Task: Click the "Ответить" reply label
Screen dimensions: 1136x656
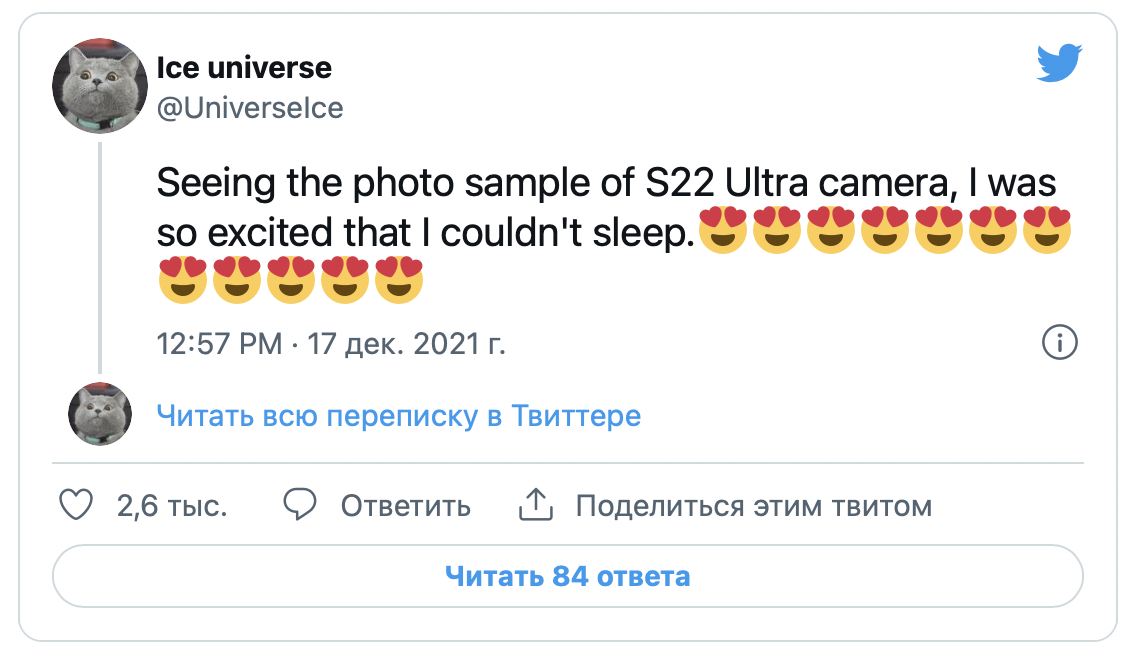Action: [405, 506]
